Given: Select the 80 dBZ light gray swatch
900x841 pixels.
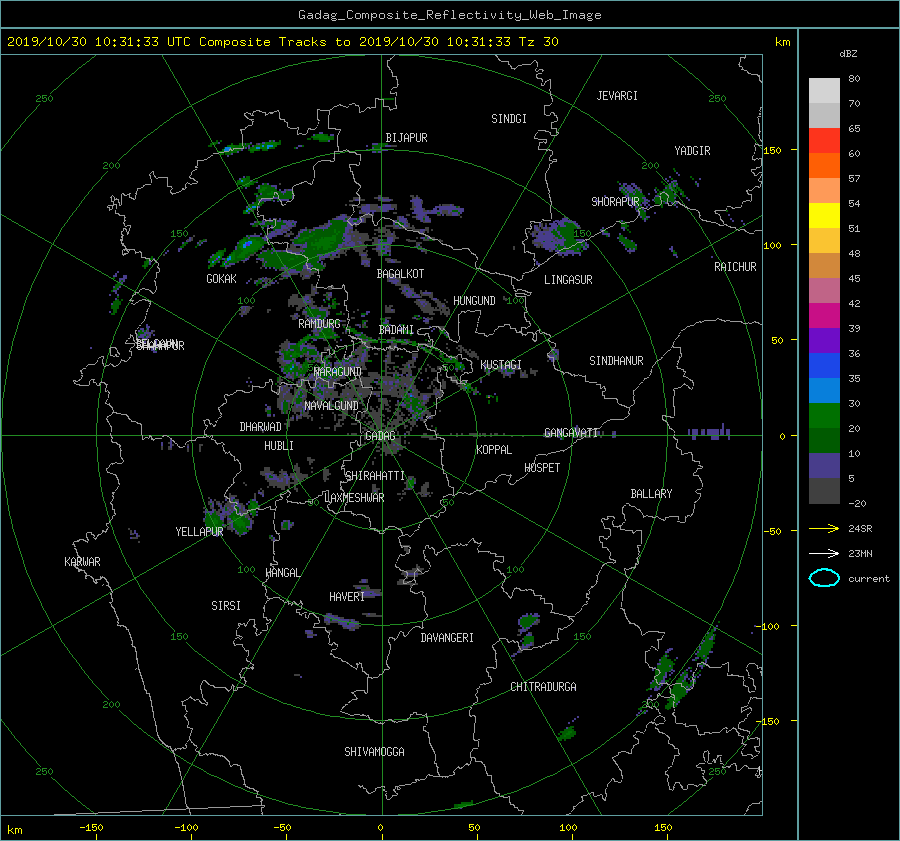Looking at the screenshot, I should (x=824, y=90).
